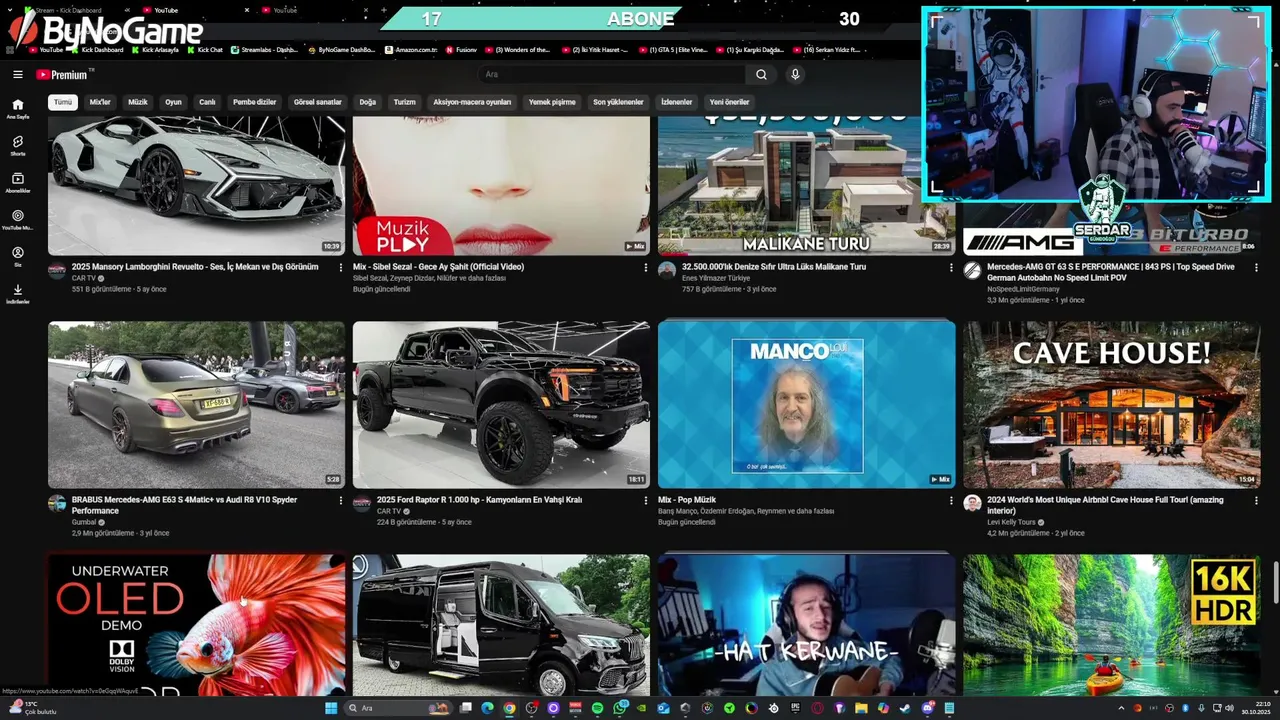Select the Yemek pişirme filter chip
Image resolution: width=1280 pixels, height=720 pixels.
[552, 102]
